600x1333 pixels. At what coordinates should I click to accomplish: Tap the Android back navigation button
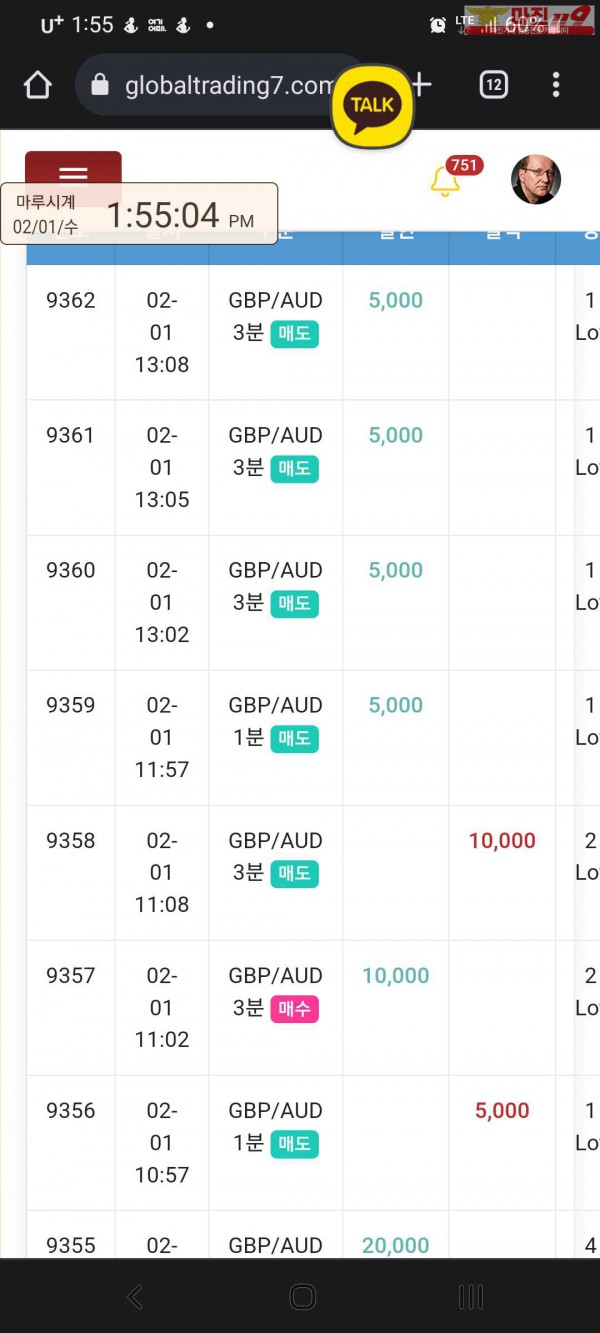pyautogui.click(x=135, y=1297)
